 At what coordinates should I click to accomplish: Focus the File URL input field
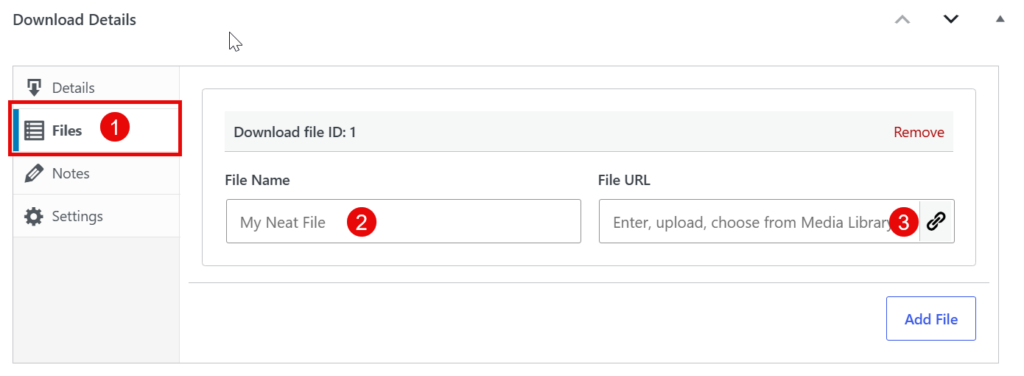[x=760, y=221]
